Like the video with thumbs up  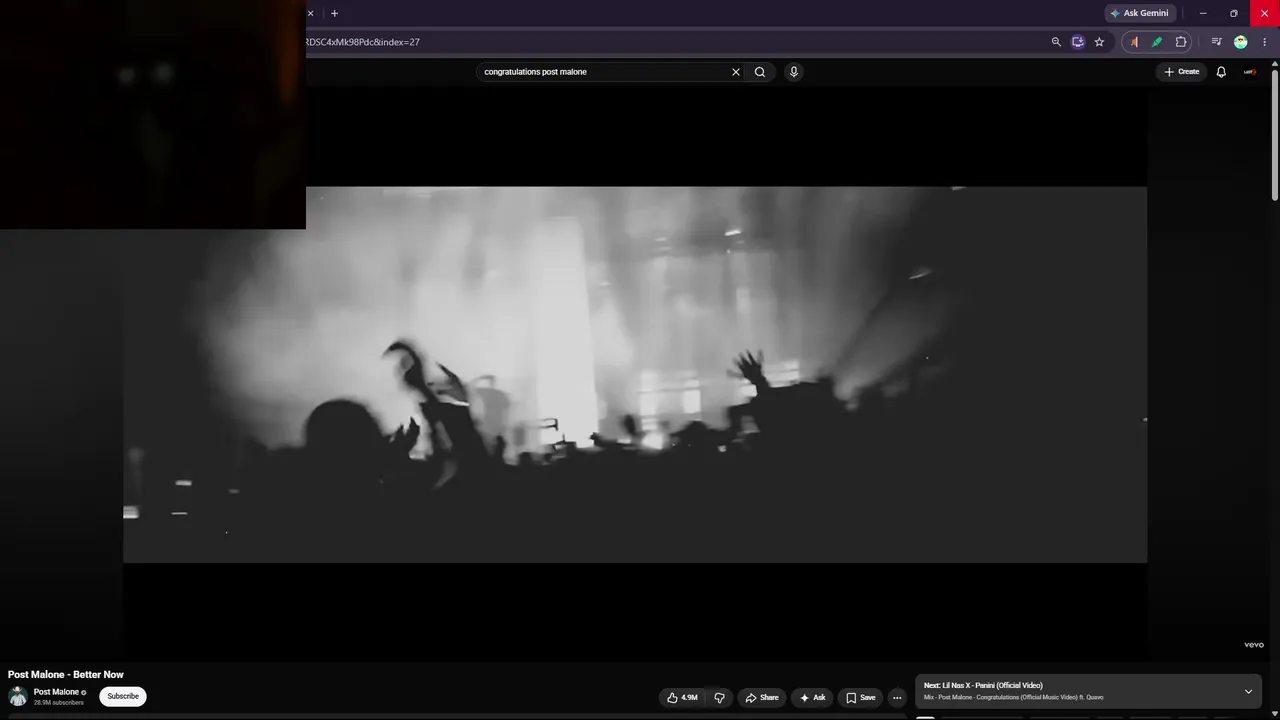pos(683,698)
